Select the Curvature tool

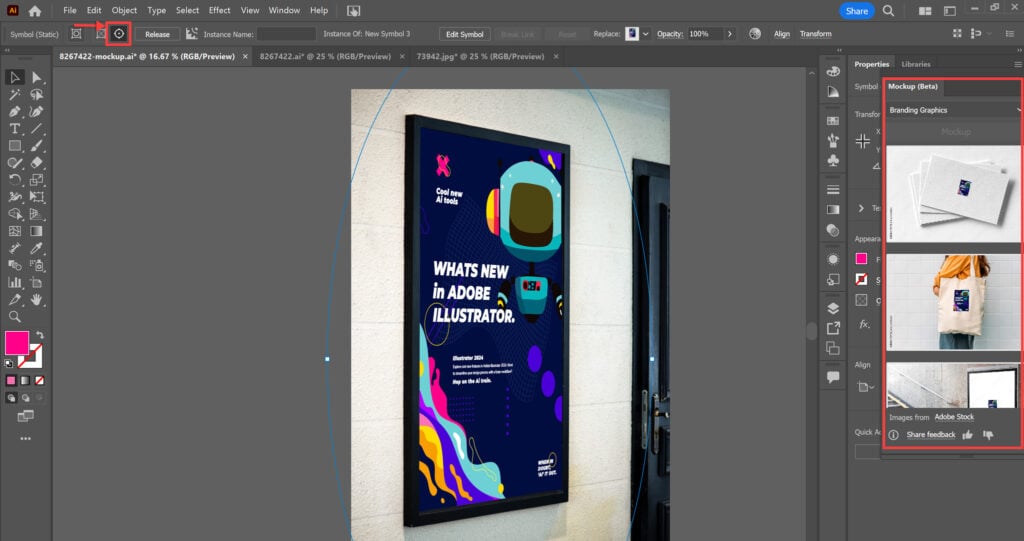[x=37, y=112]
